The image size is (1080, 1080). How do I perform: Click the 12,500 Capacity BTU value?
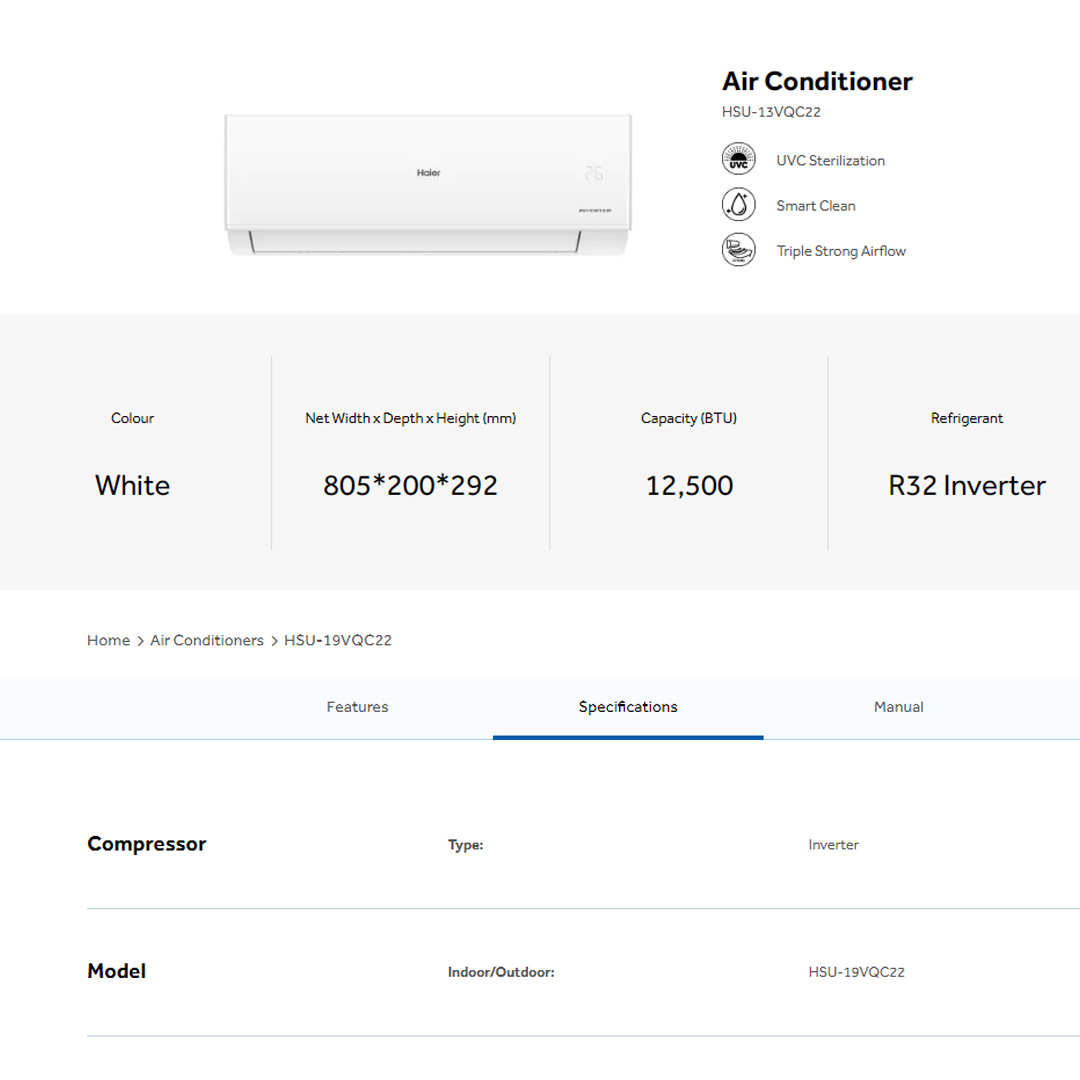tap(688, 485)
